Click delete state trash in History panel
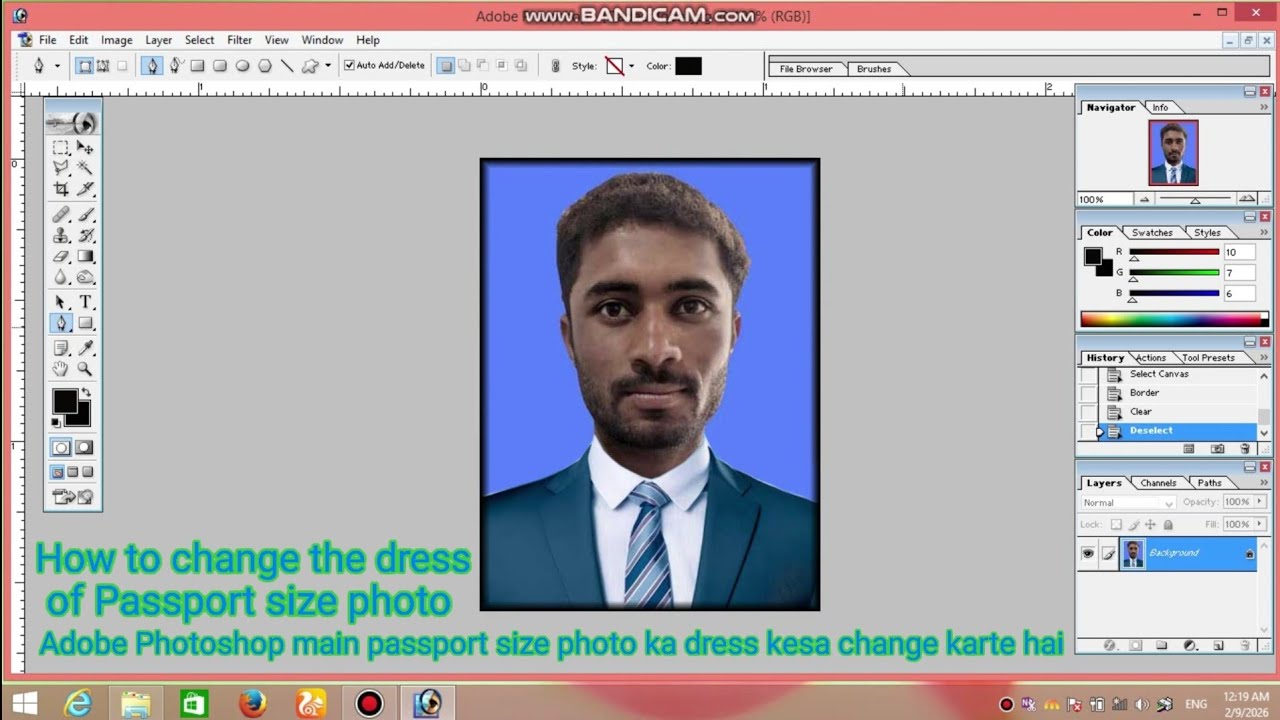Viewport: 1280px width, 720px height. [x=1245, y=449]
